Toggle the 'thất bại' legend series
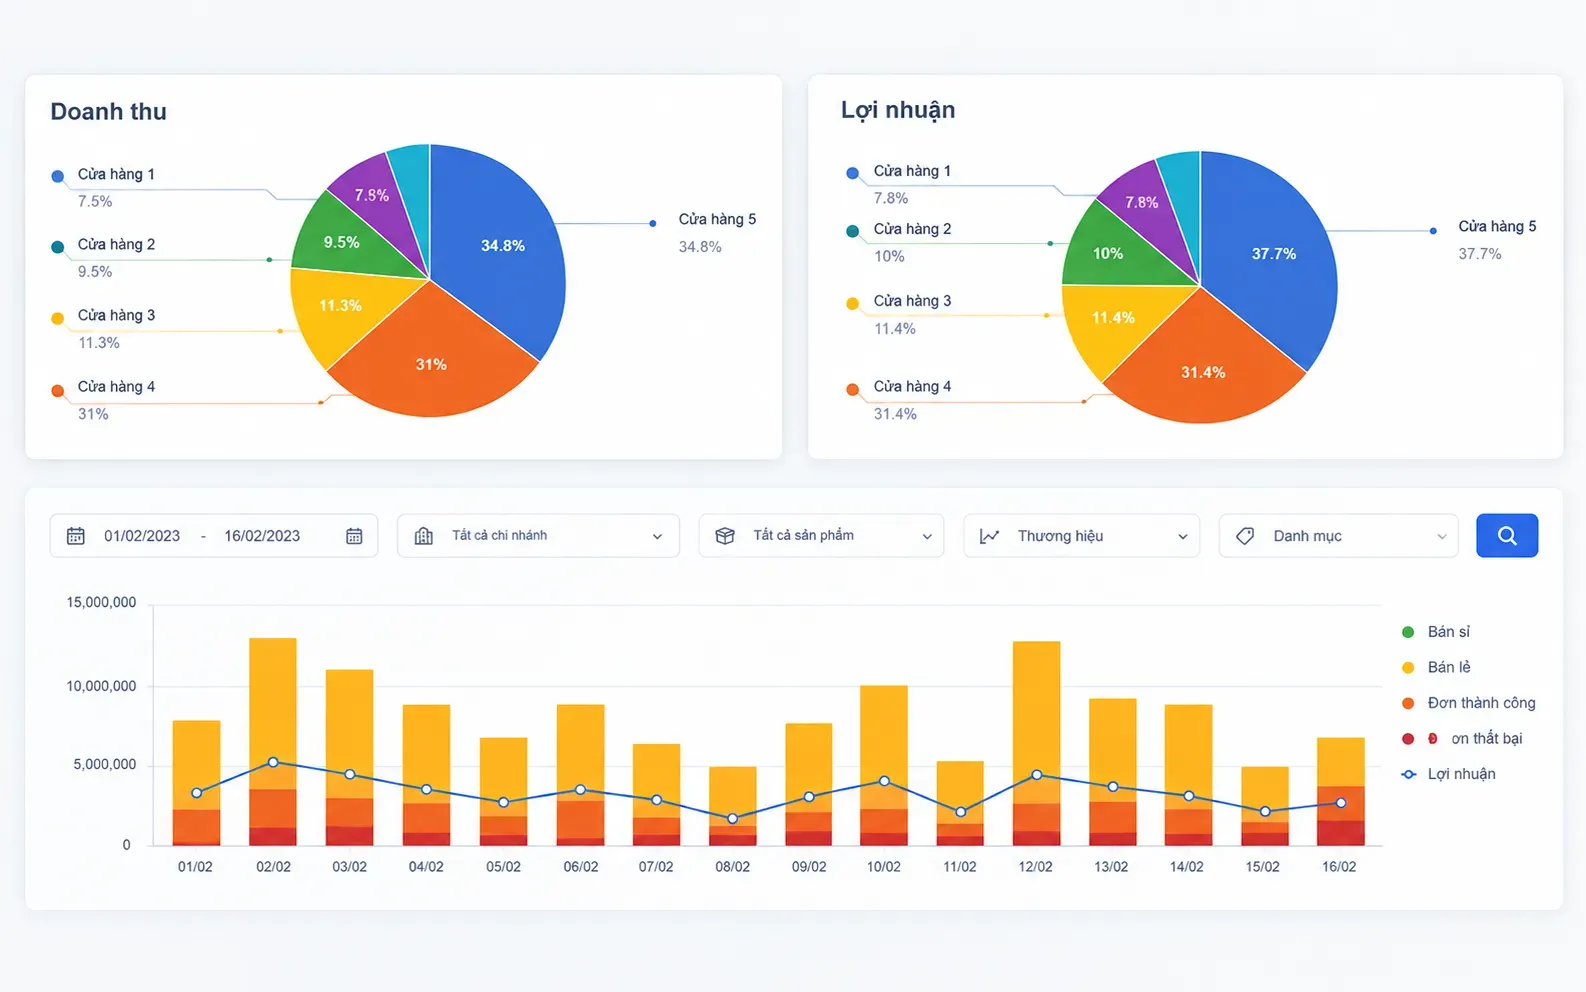Image resolution: width=1586 pixels, height=992 pixels. tap(1463, 739)
